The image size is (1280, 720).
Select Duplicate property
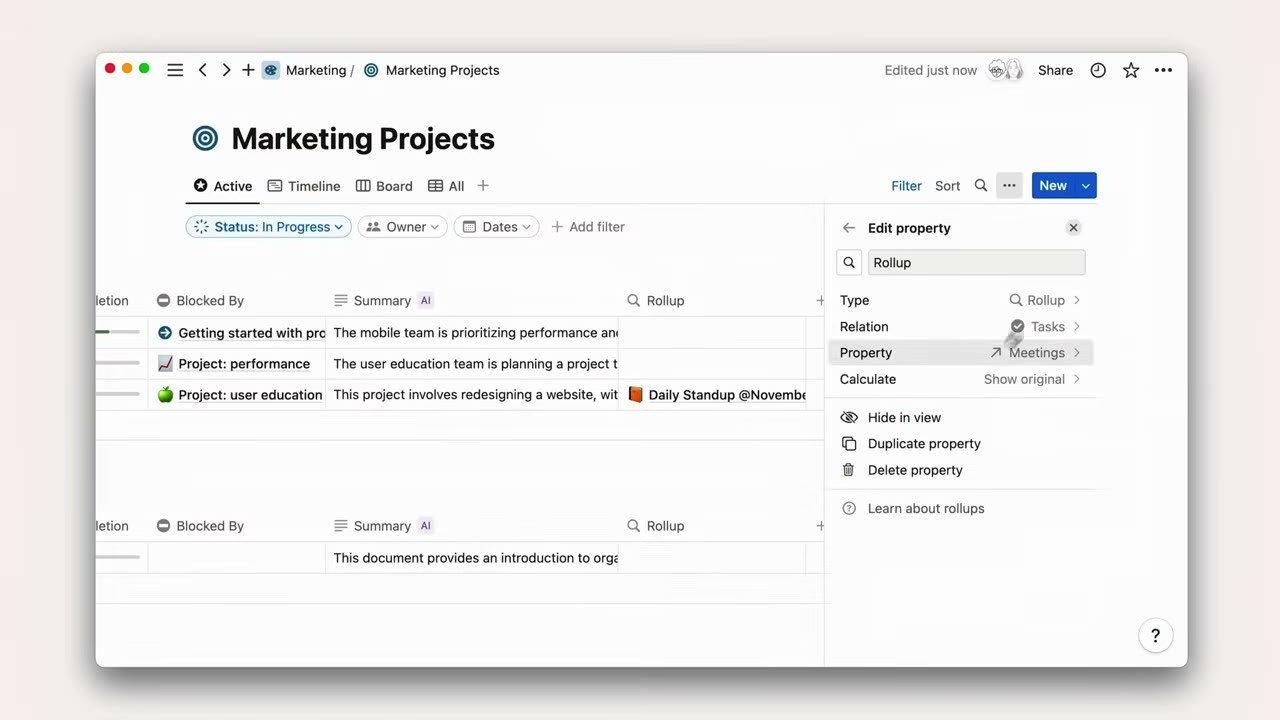(924, 443)
